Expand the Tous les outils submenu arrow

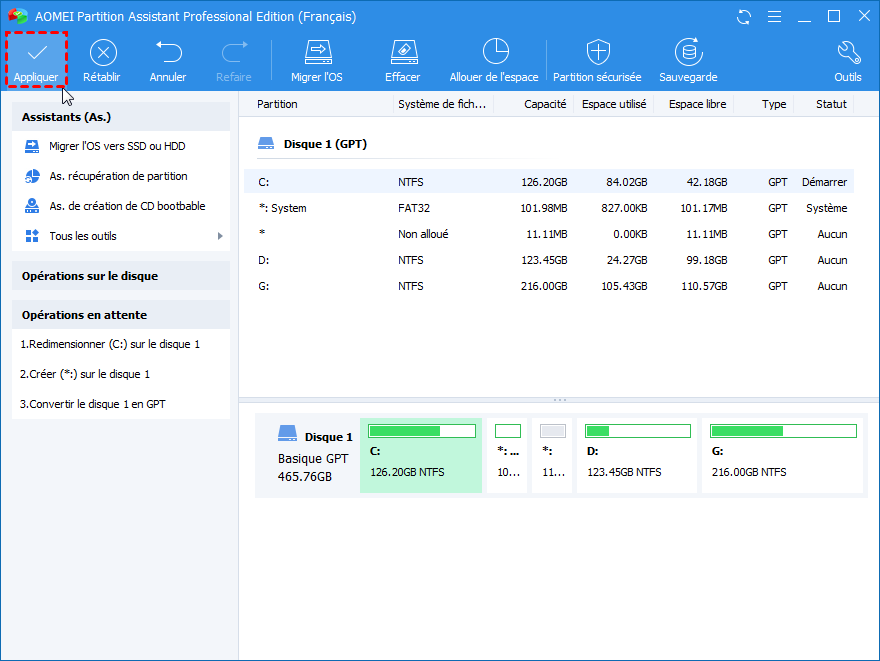(220, 236)
